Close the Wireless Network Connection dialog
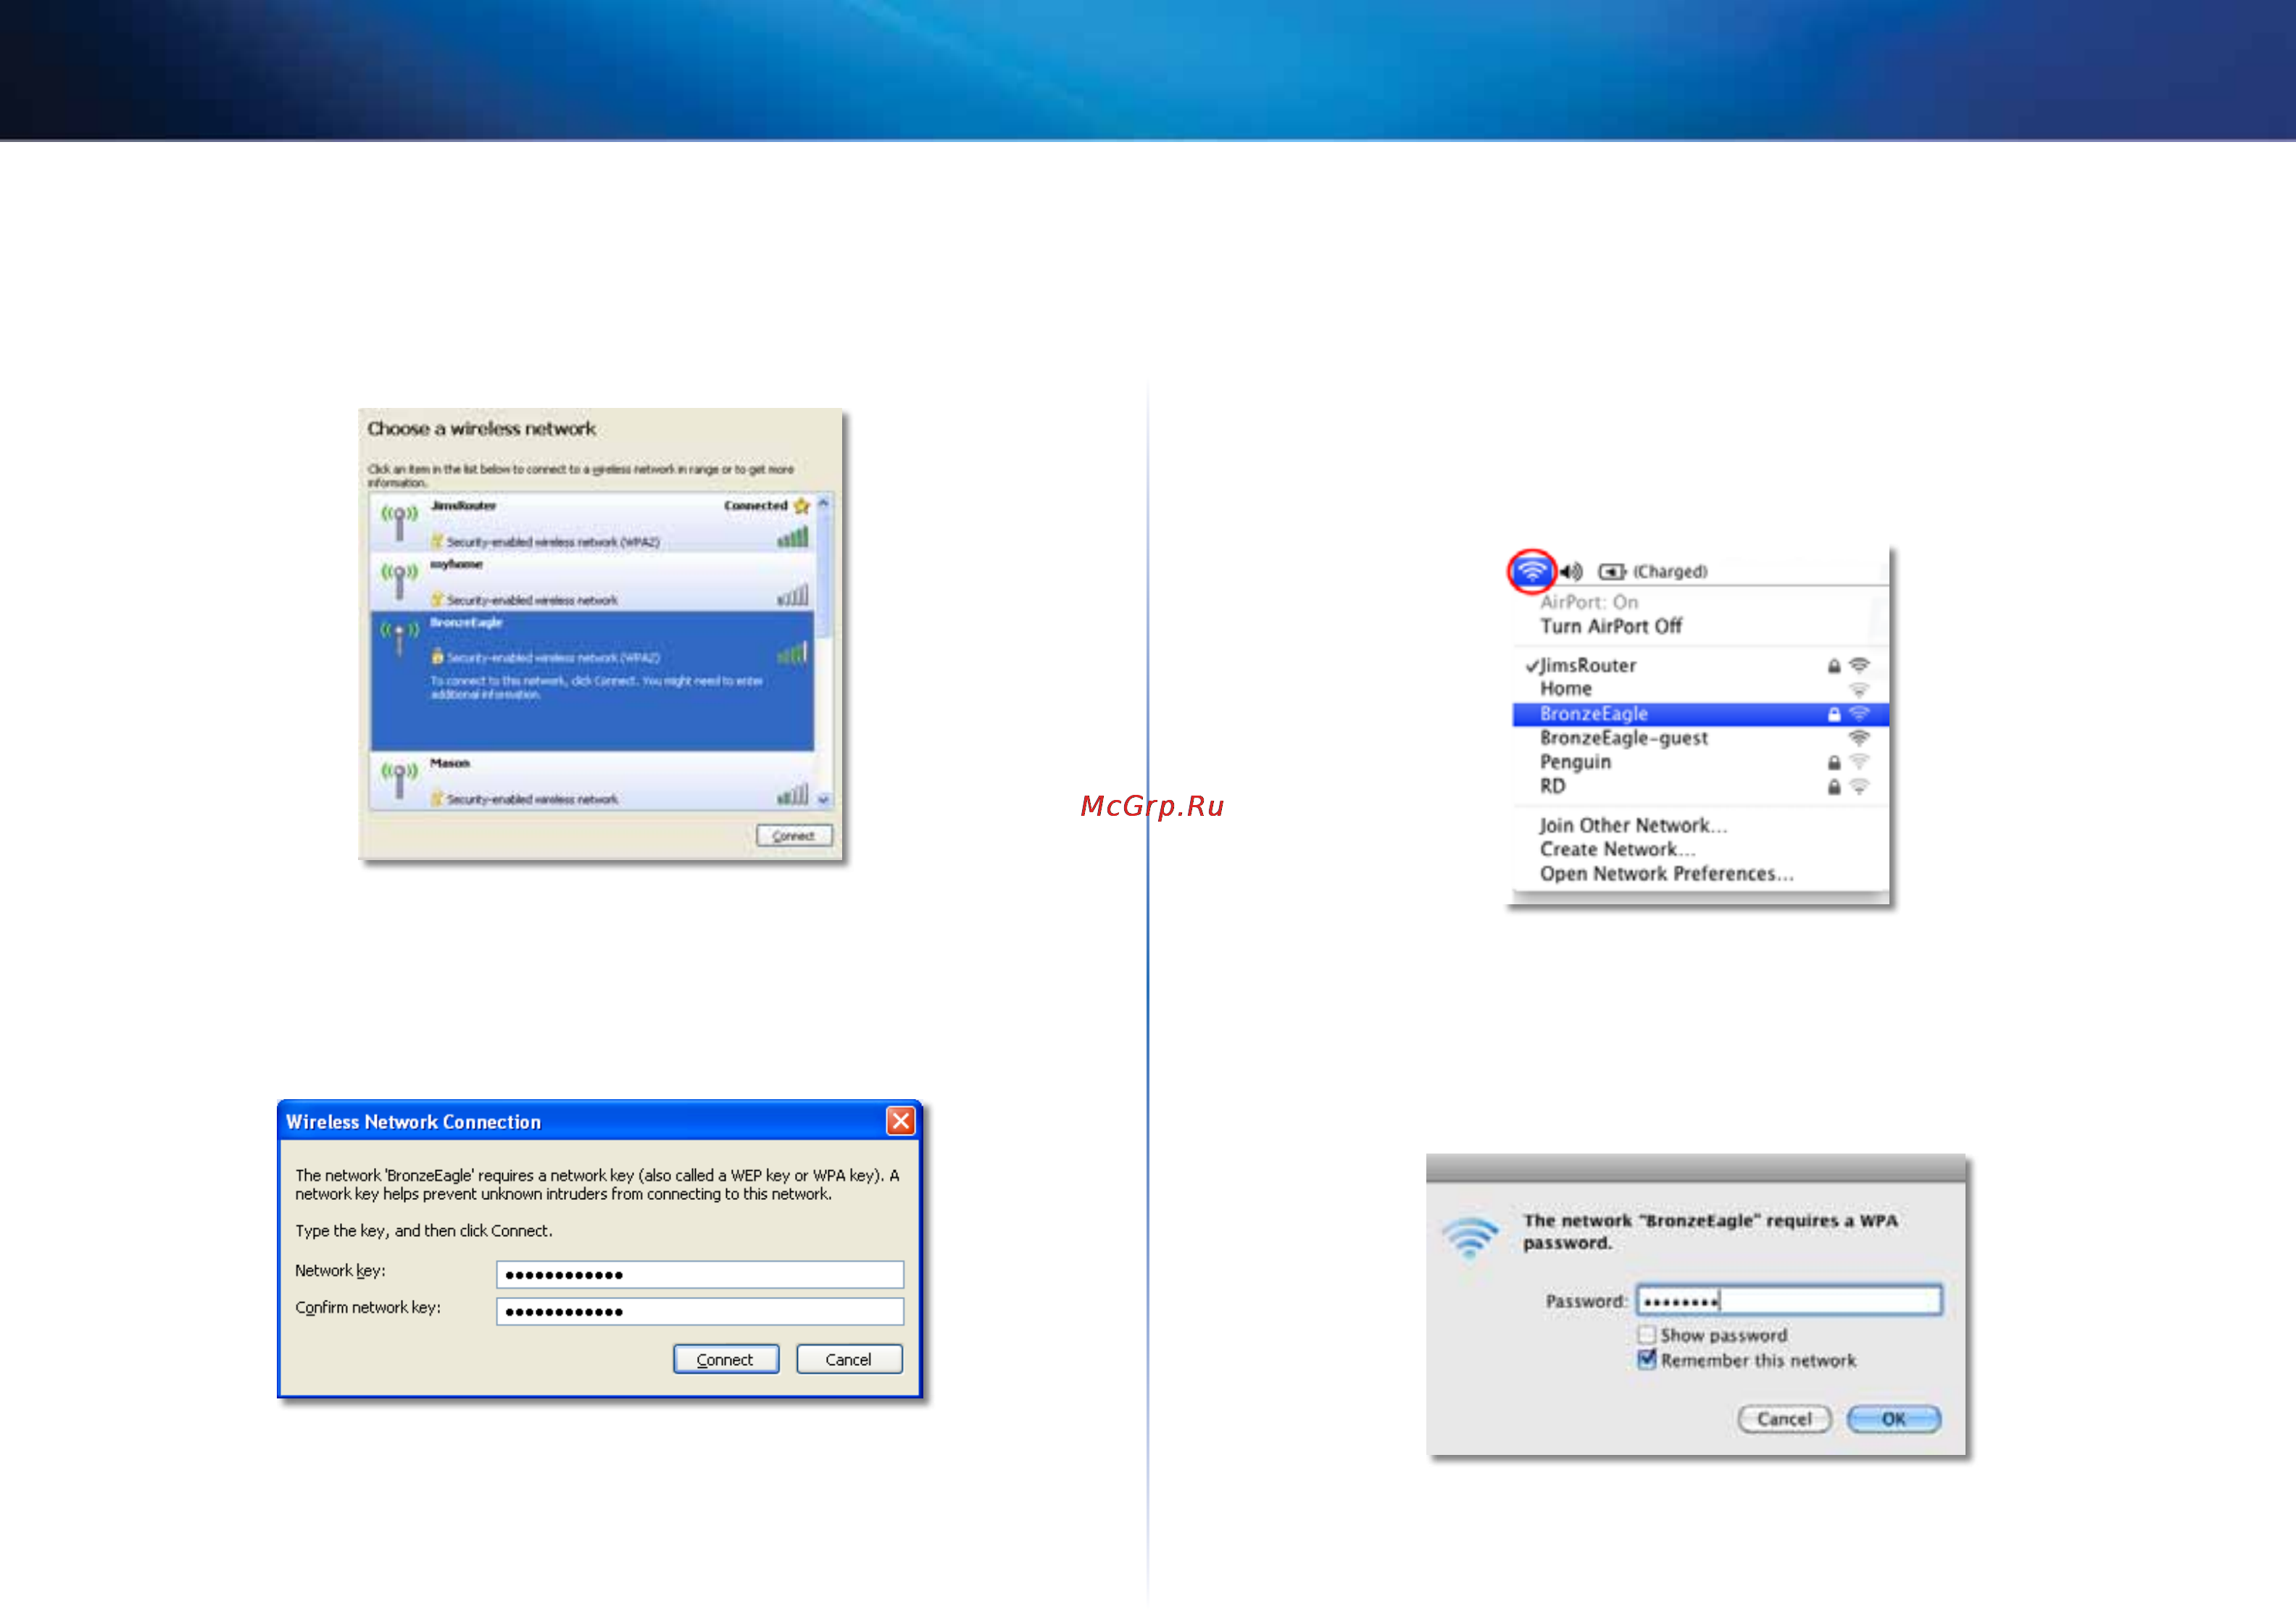This screenshot has height=1610, width=2296. click(900, 1121)
